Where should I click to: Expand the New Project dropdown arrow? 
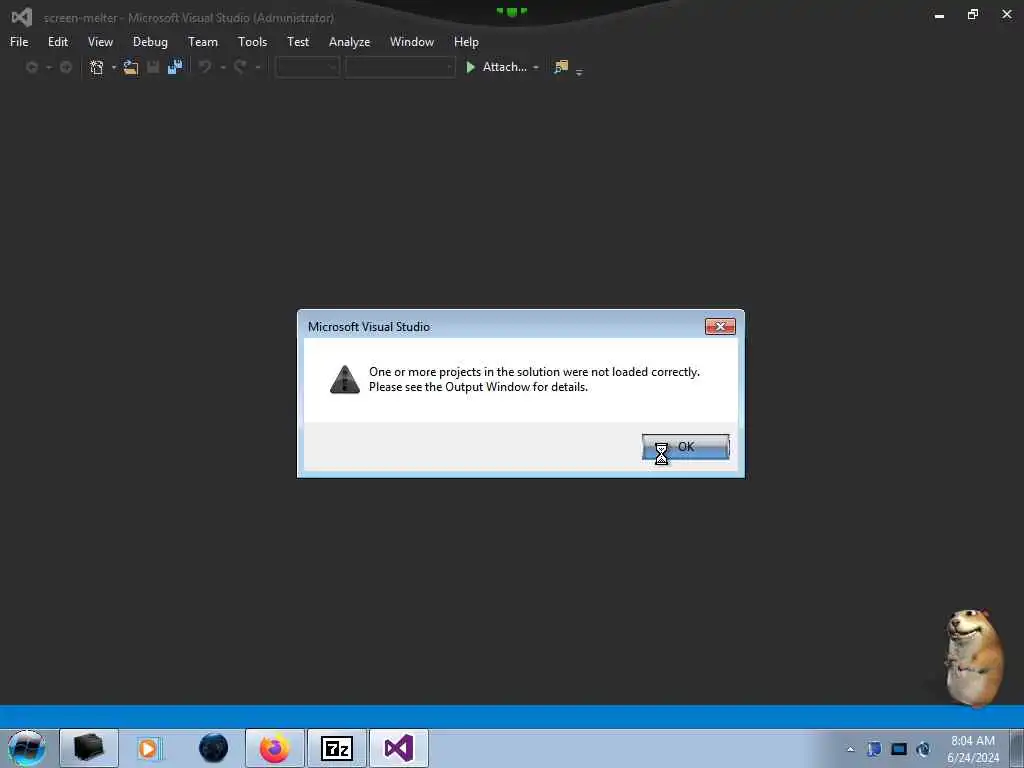click(114, 67)
